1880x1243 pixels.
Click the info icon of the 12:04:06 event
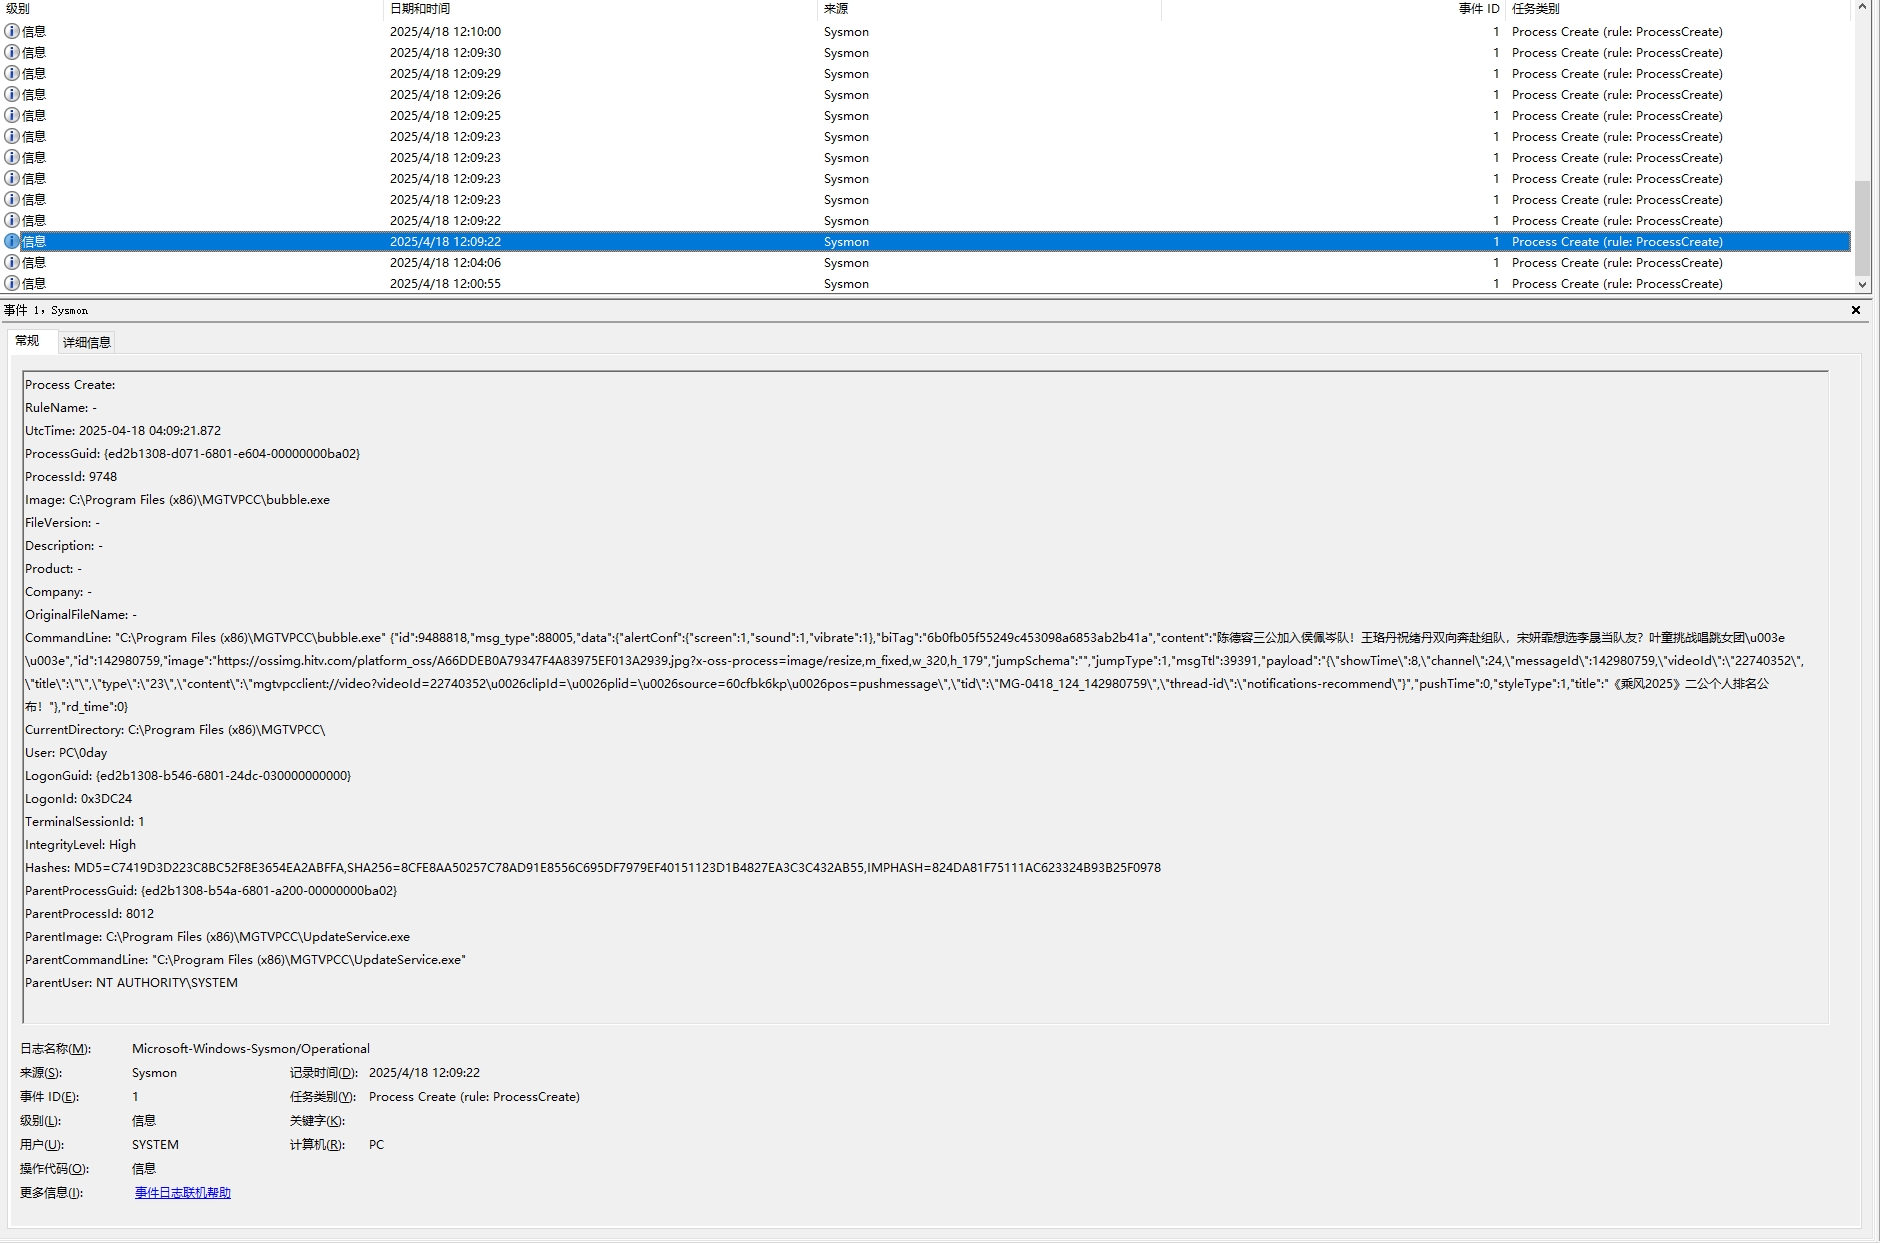tap(12, 262)
